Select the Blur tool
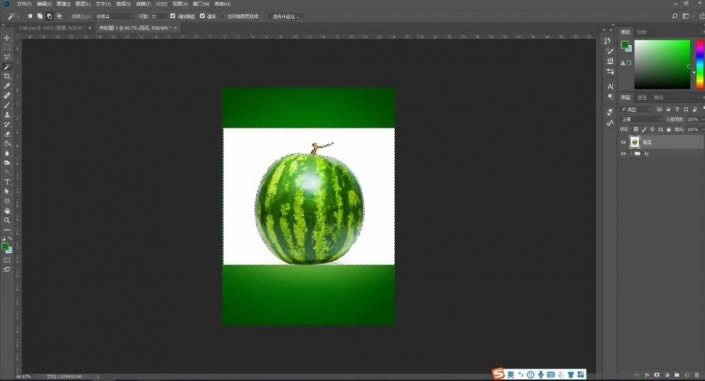 [x=7, y=153]
